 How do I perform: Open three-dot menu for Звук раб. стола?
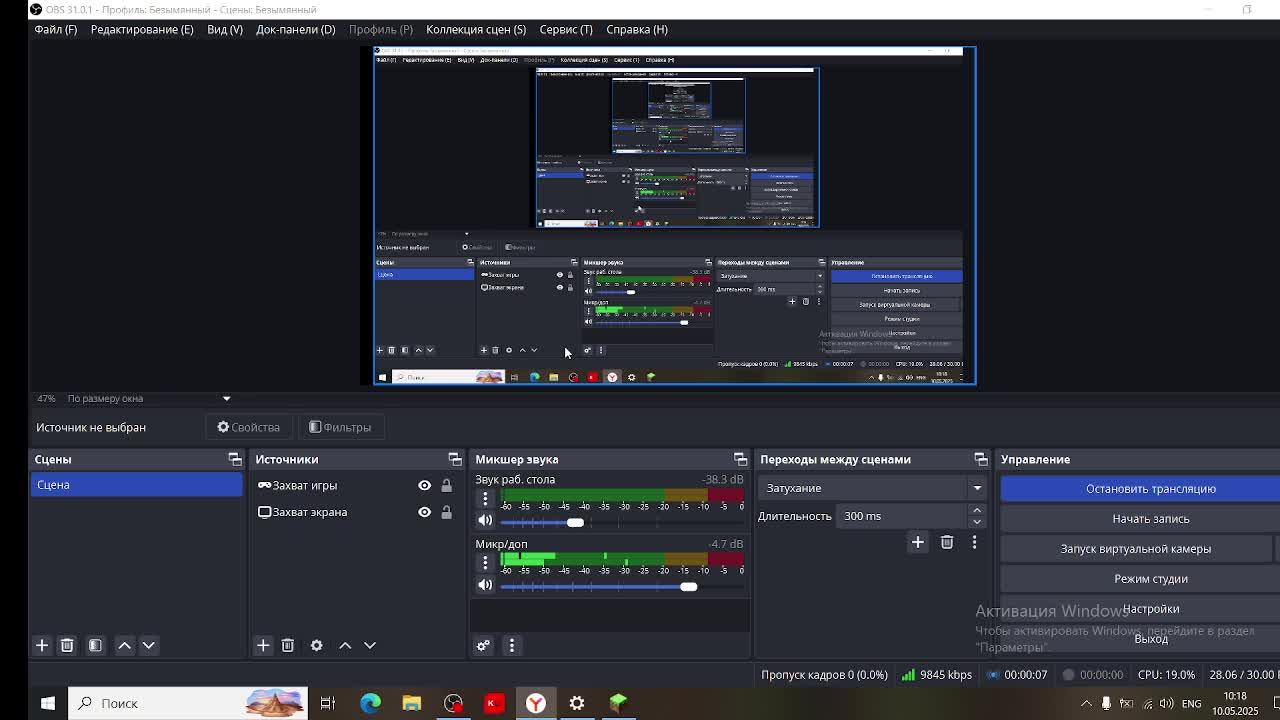485,498
